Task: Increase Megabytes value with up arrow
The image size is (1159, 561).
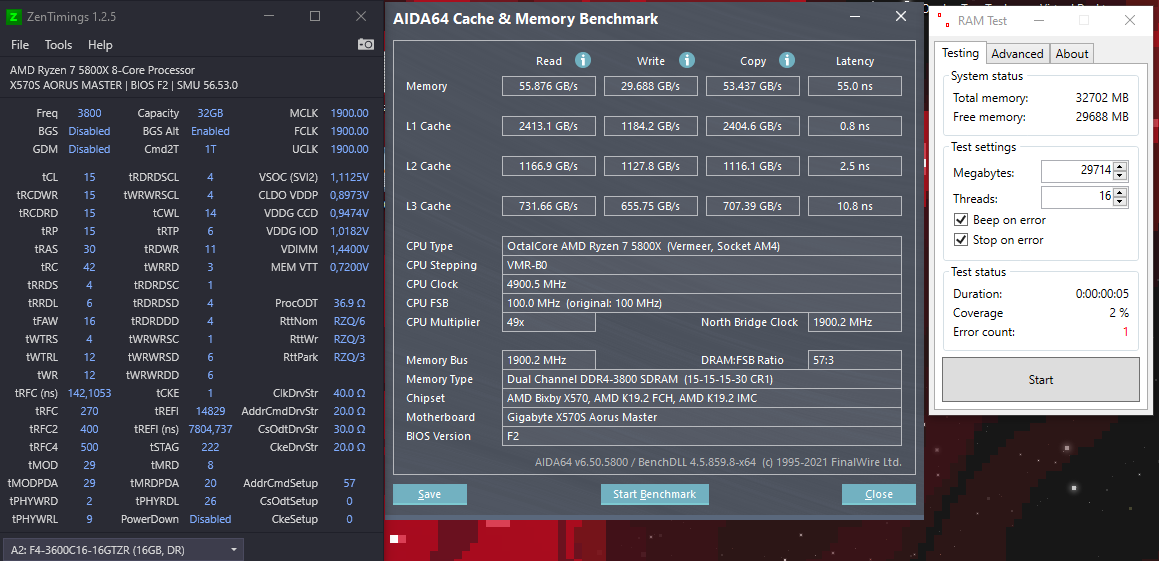Action: tap(1121, 168)
